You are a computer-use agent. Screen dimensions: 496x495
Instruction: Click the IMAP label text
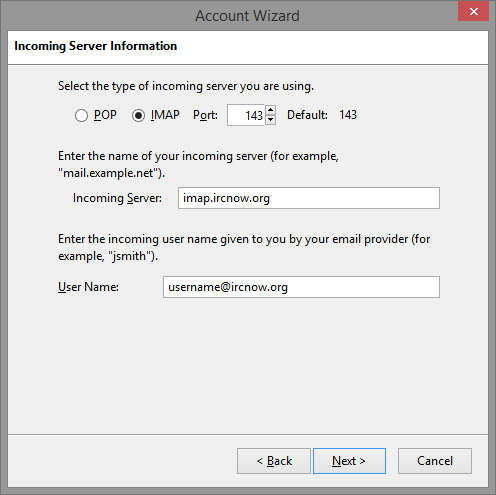point(165,115)
